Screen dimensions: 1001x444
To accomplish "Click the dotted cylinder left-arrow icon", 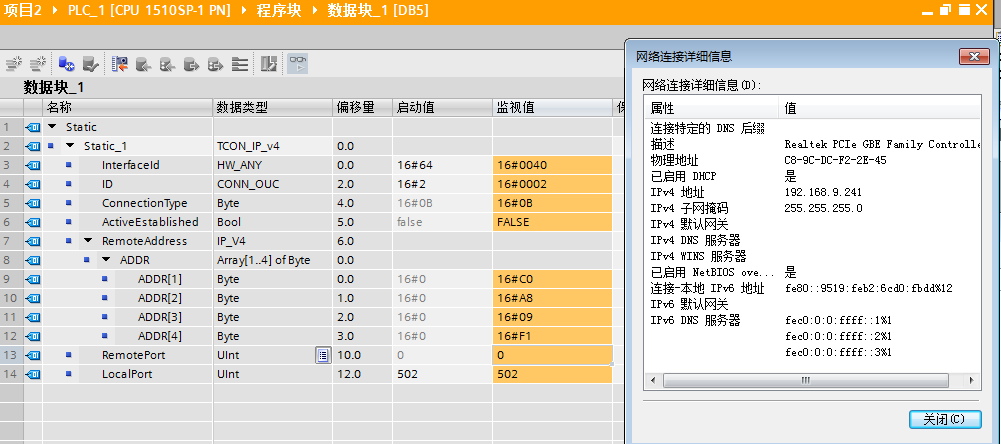I will click(x=167, y=63).
